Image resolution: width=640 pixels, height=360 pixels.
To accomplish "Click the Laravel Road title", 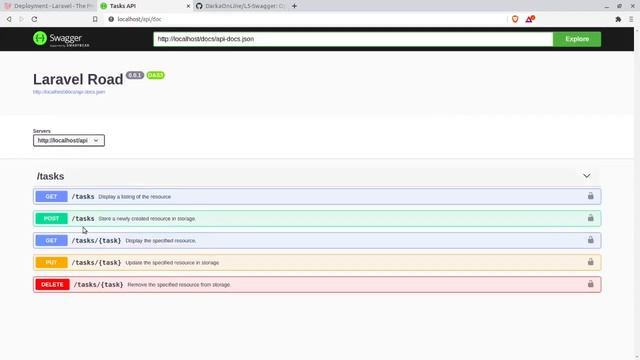I will click(78, 80).
